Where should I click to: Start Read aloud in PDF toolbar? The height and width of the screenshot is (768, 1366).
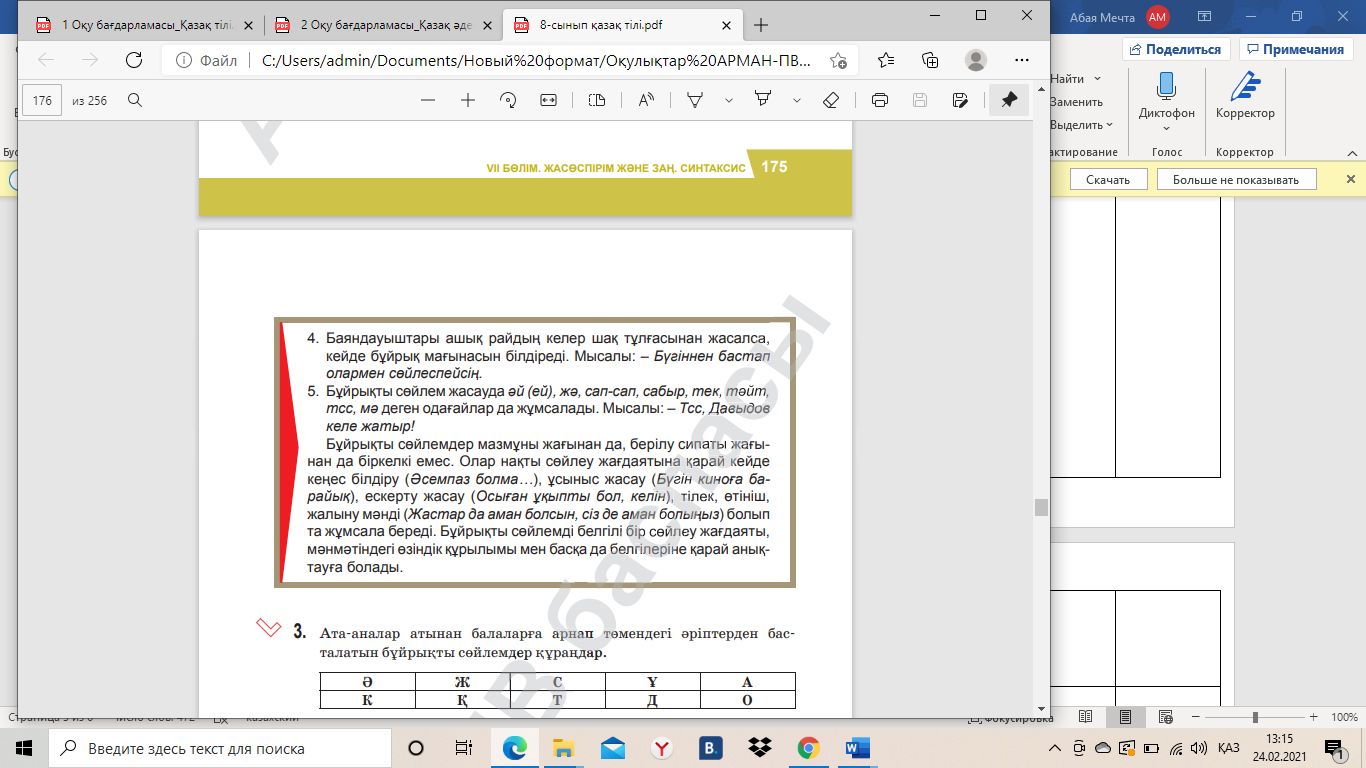coord(646,100)
